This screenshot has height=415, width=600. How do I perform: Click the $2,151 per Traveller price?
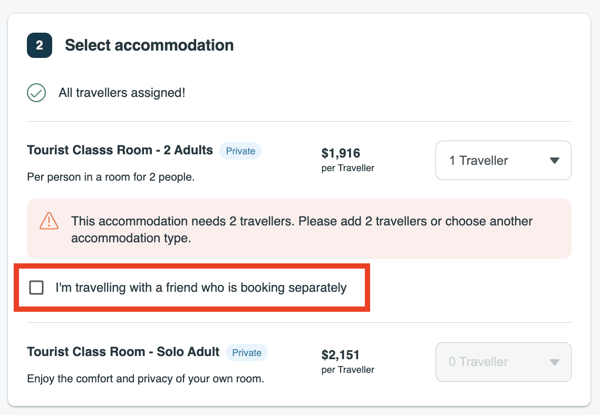(x=348, y=362)
